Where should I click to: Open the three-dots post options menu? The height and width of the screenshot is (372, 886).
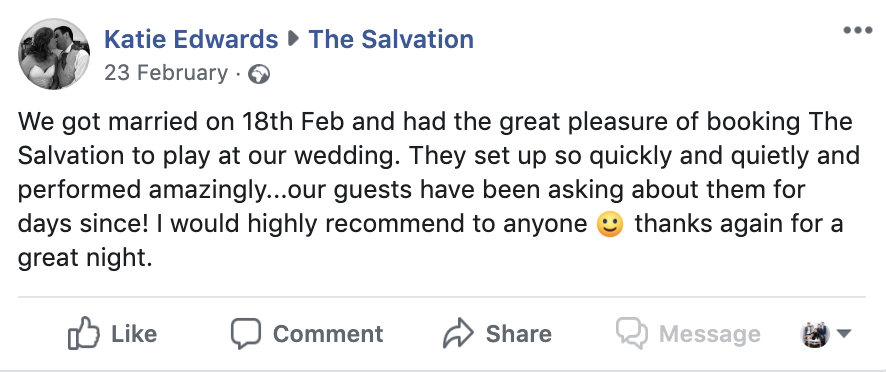[x=857, y=31]
